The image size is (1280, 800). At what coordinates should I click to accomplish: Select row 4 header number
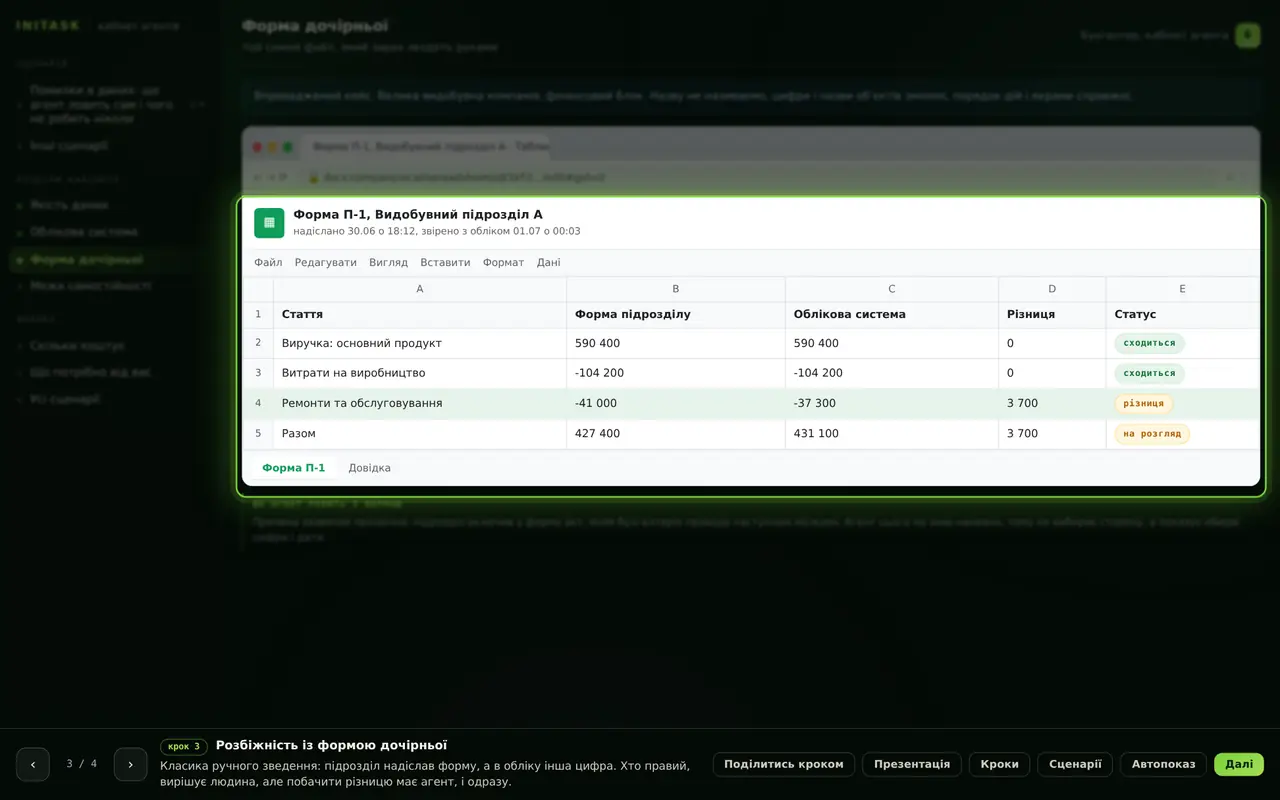pyautogui.click(x=258, y=403)
